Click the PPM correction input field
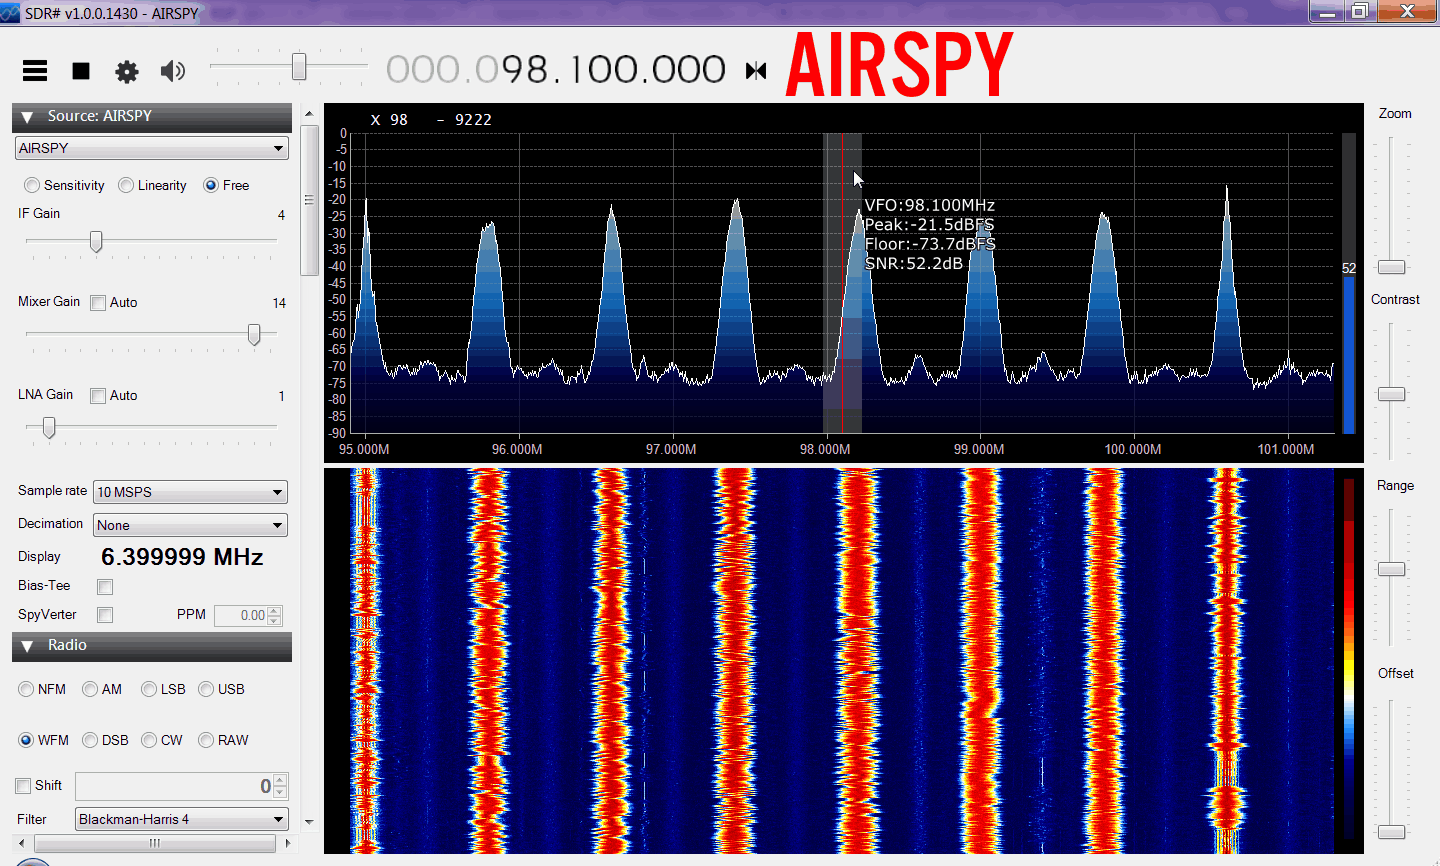 click(x=241, y=616)
